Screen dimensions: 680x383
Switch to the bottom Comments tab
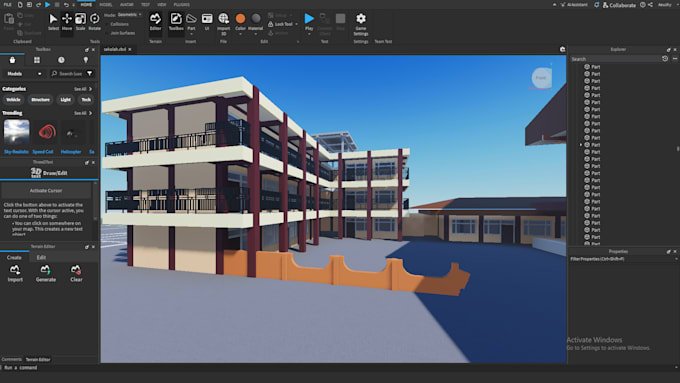(x=12, y=360)
